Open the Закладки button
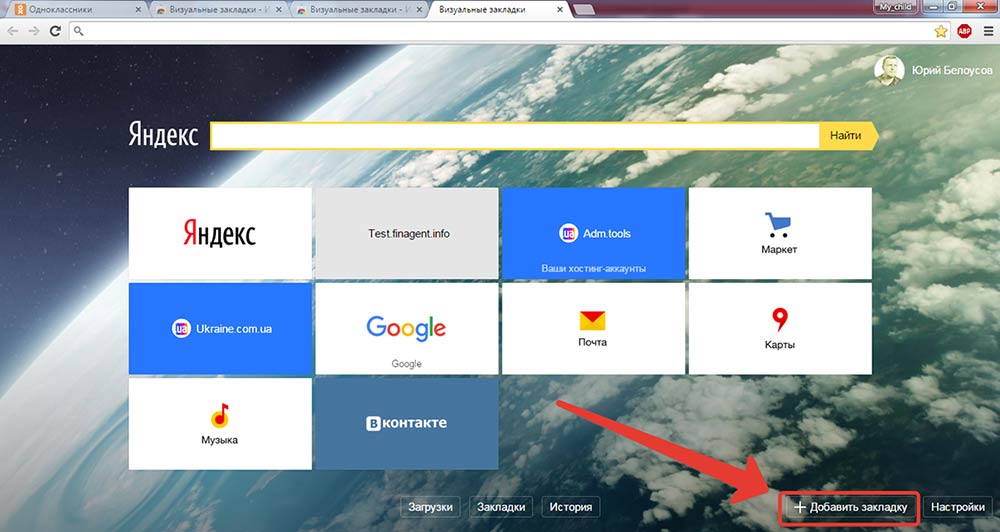 pyautogui.click(x=501, y=507)
